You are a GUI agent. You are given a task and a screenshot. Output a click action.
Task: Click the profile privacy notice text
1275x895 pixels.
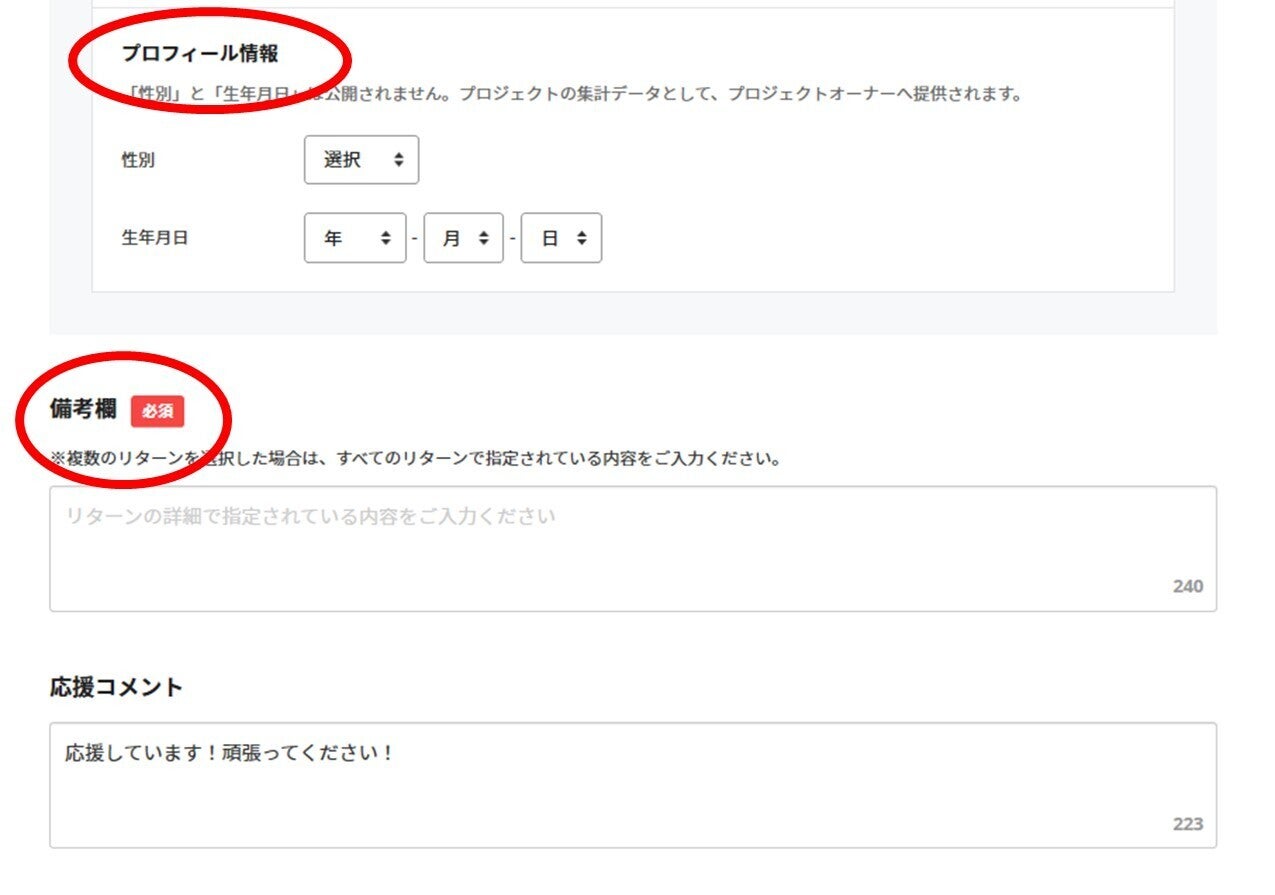pos(570,94)
